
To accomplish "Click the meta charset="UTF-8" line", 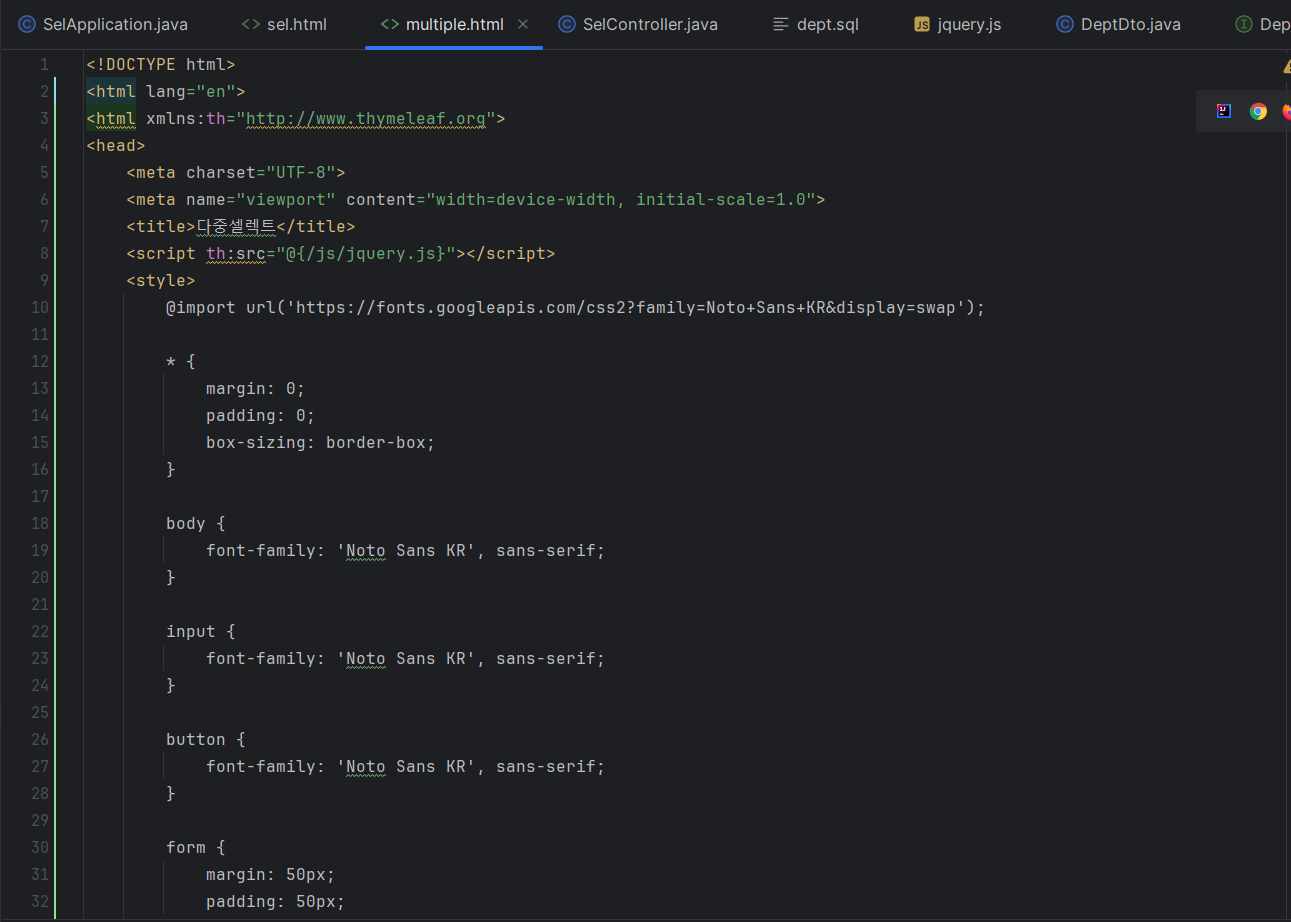I will (x=236, y=173).
